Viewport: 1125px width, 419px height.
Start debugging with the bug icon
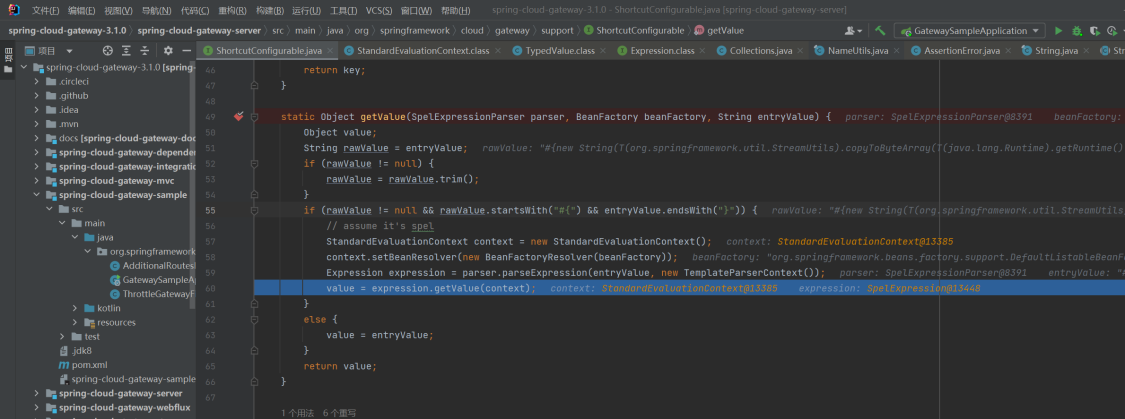[1076, 31]
